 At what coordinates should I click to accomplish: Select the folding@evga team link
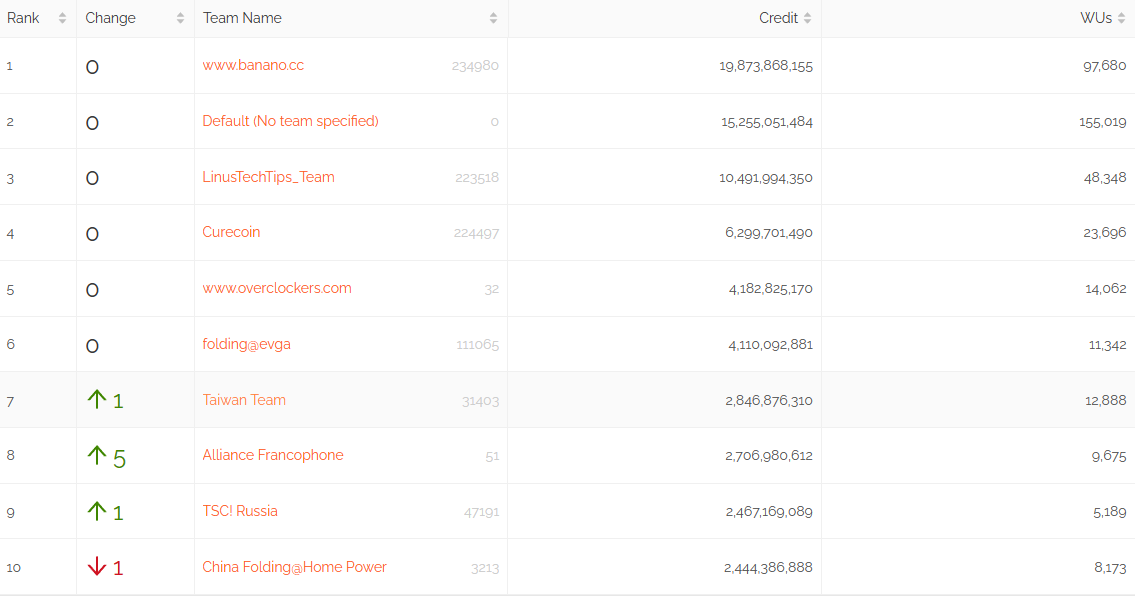(246, 344)
